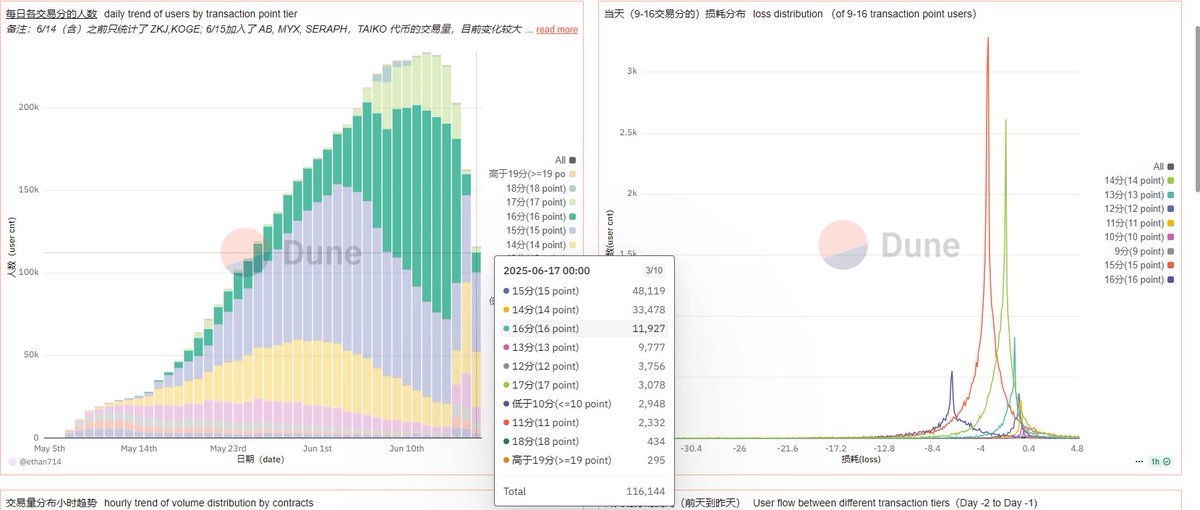The width and height of the screenshot is (1200, 510).
Task: Toggle 高于19分(>=19 po legend entry in daily trend
Action: [x=532, y=174]
